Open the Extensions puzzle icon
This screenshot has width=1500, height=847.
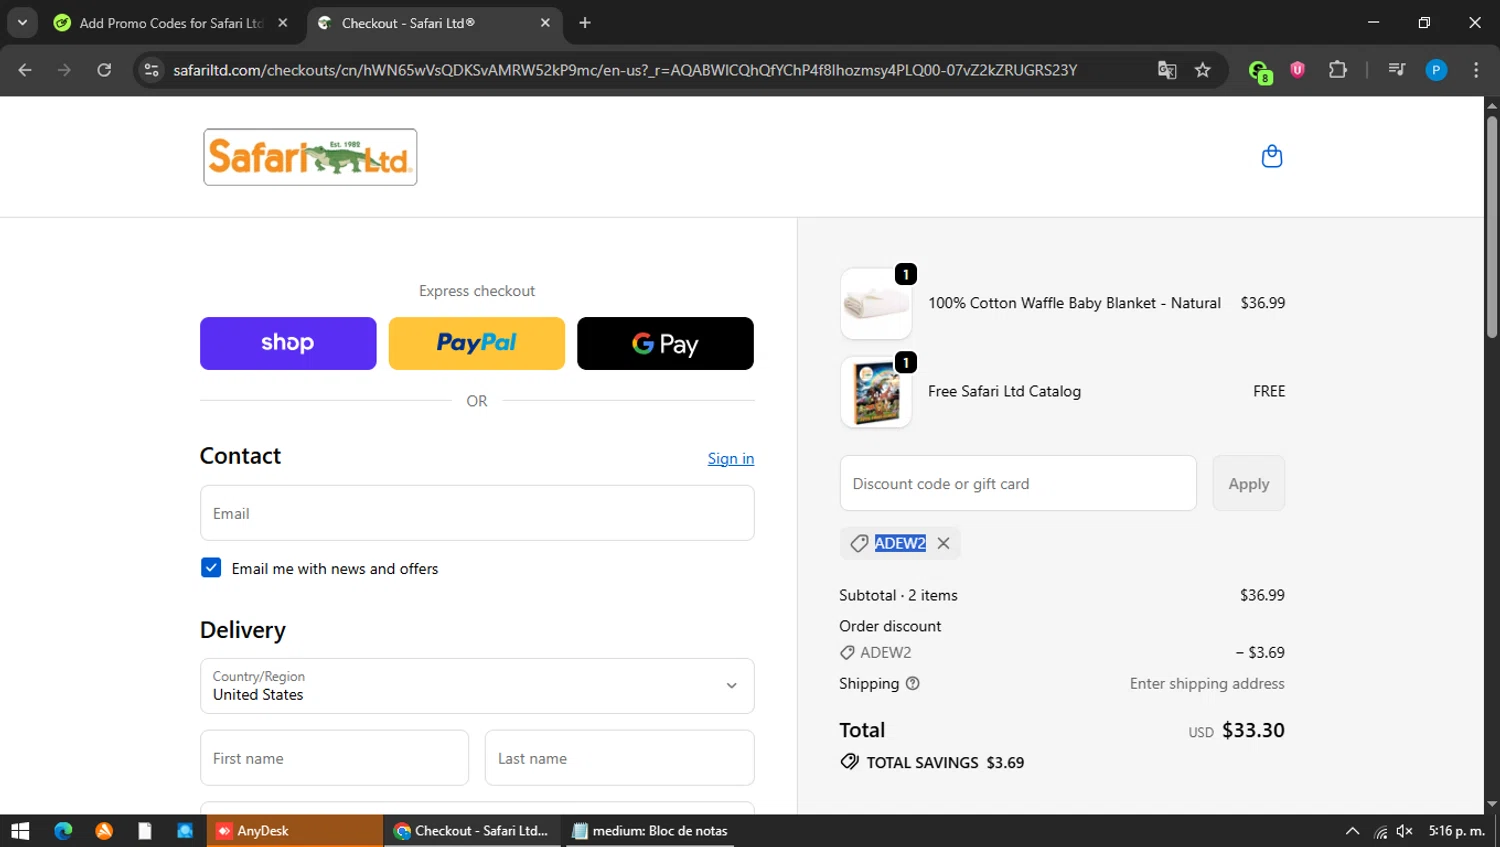point(1338,69)
